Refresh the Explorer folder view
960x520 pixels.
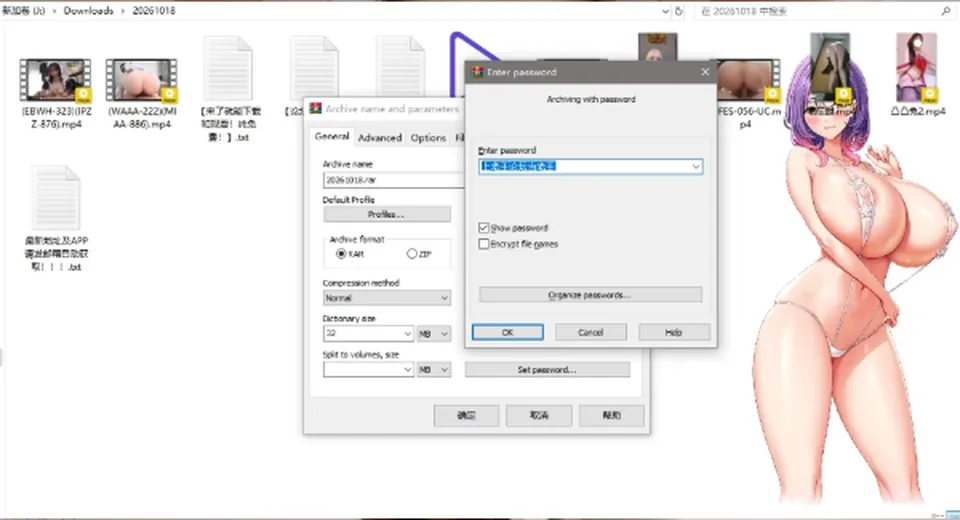pyautogui.click(x=678, y=11)
